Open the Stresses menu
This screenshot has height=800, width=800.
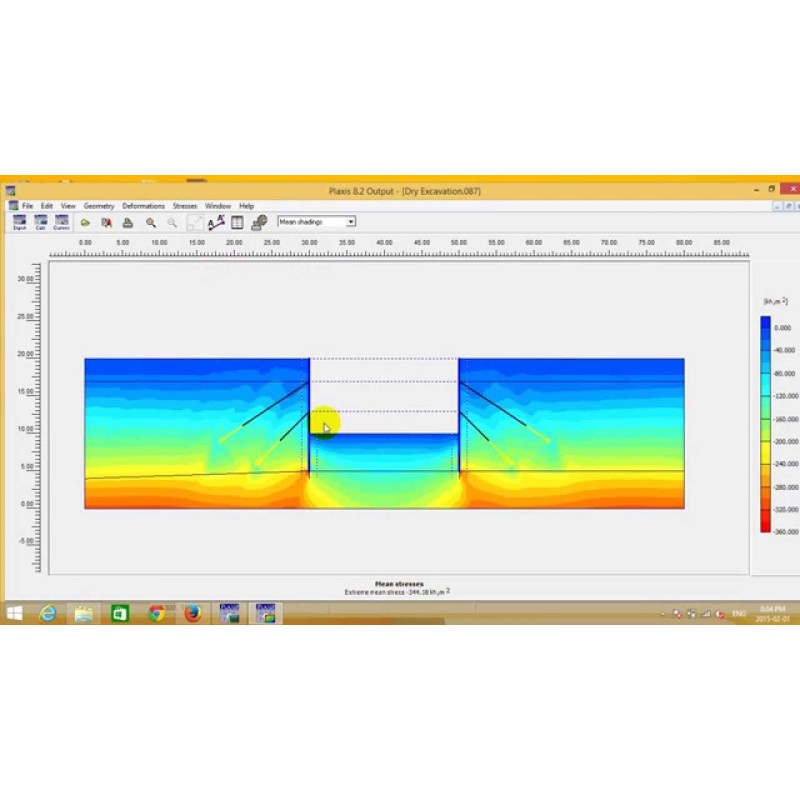point(185,206)
